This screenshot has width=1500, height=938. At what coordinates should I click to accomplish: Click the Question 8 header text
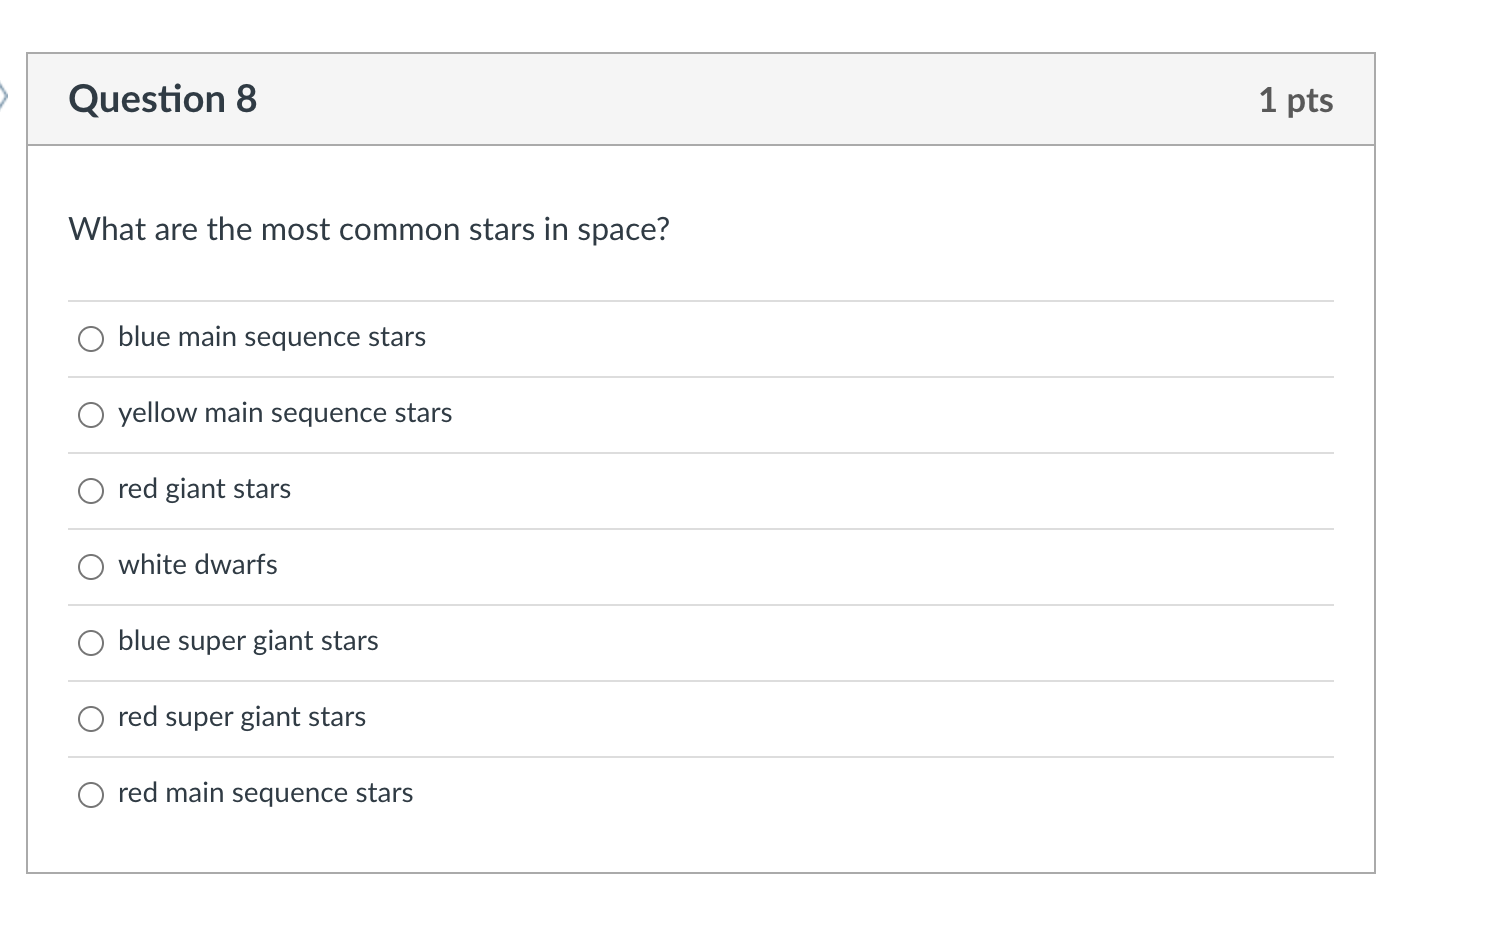163,99
